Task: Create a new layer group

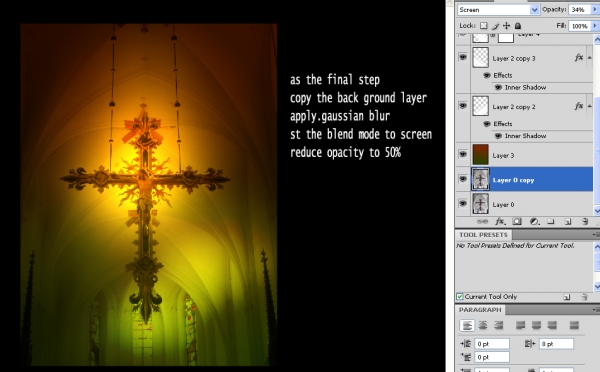Action: point(551,222)
